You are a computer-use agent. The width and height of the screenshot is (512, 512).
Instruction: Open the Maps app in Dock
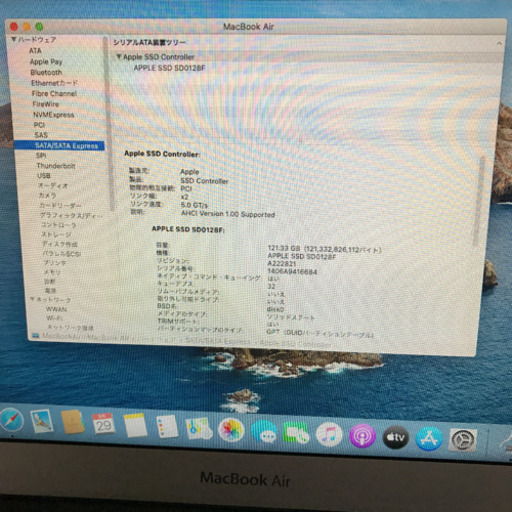(199, 428)
